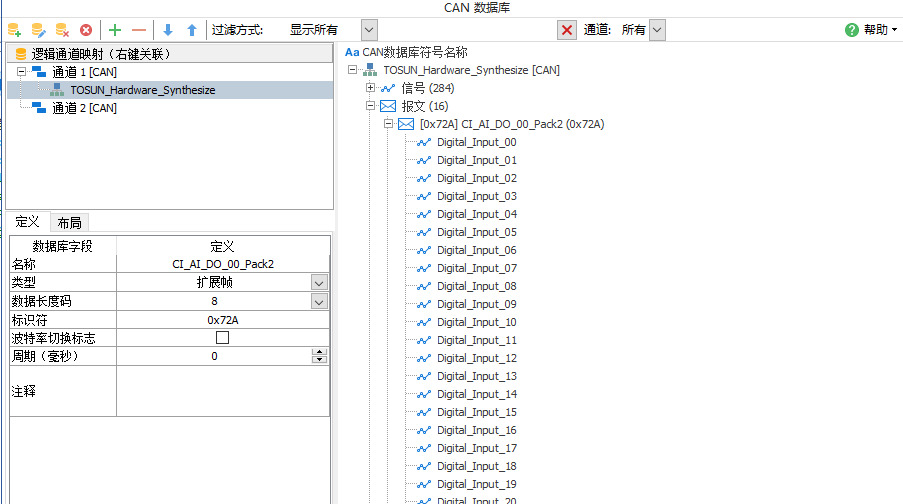Open the 数据长度码 dropdown
This screenshot has width=903, height=504.
(319, 301)
